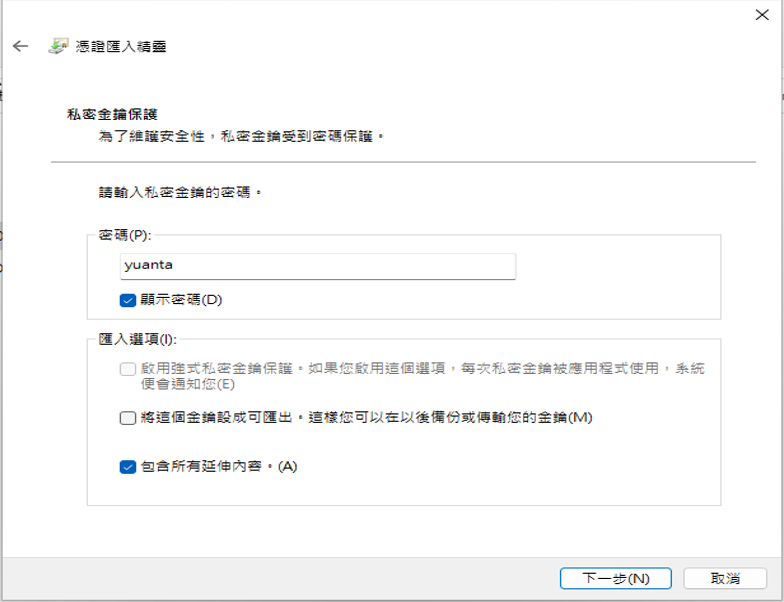Proceed with the 下一步(N) button
The image size is (784, 602).
point(616,578)
